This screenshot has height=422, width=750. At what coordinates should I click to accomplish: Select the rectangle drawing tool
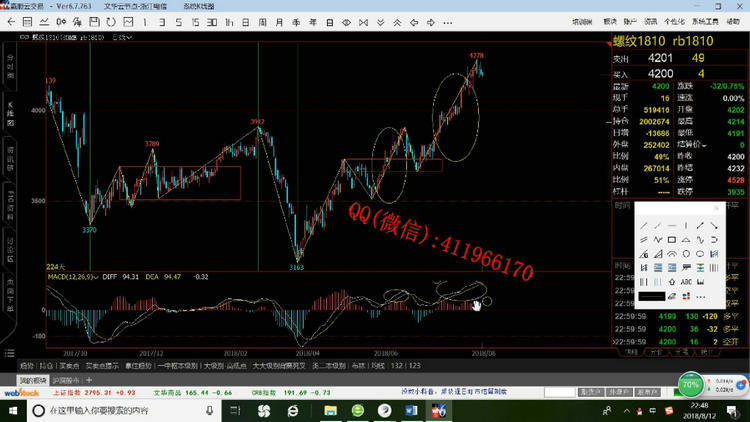672,240
